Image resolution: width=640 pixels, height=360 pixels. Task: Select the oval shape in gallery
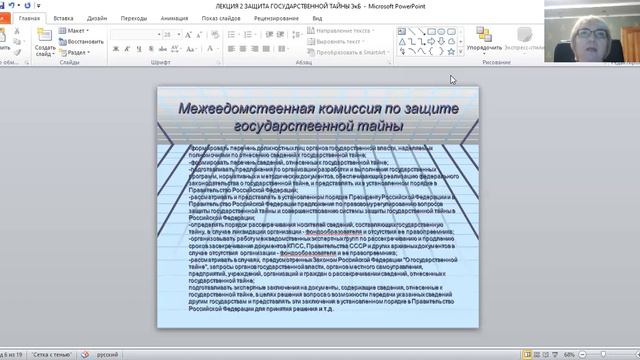(441, 31)
